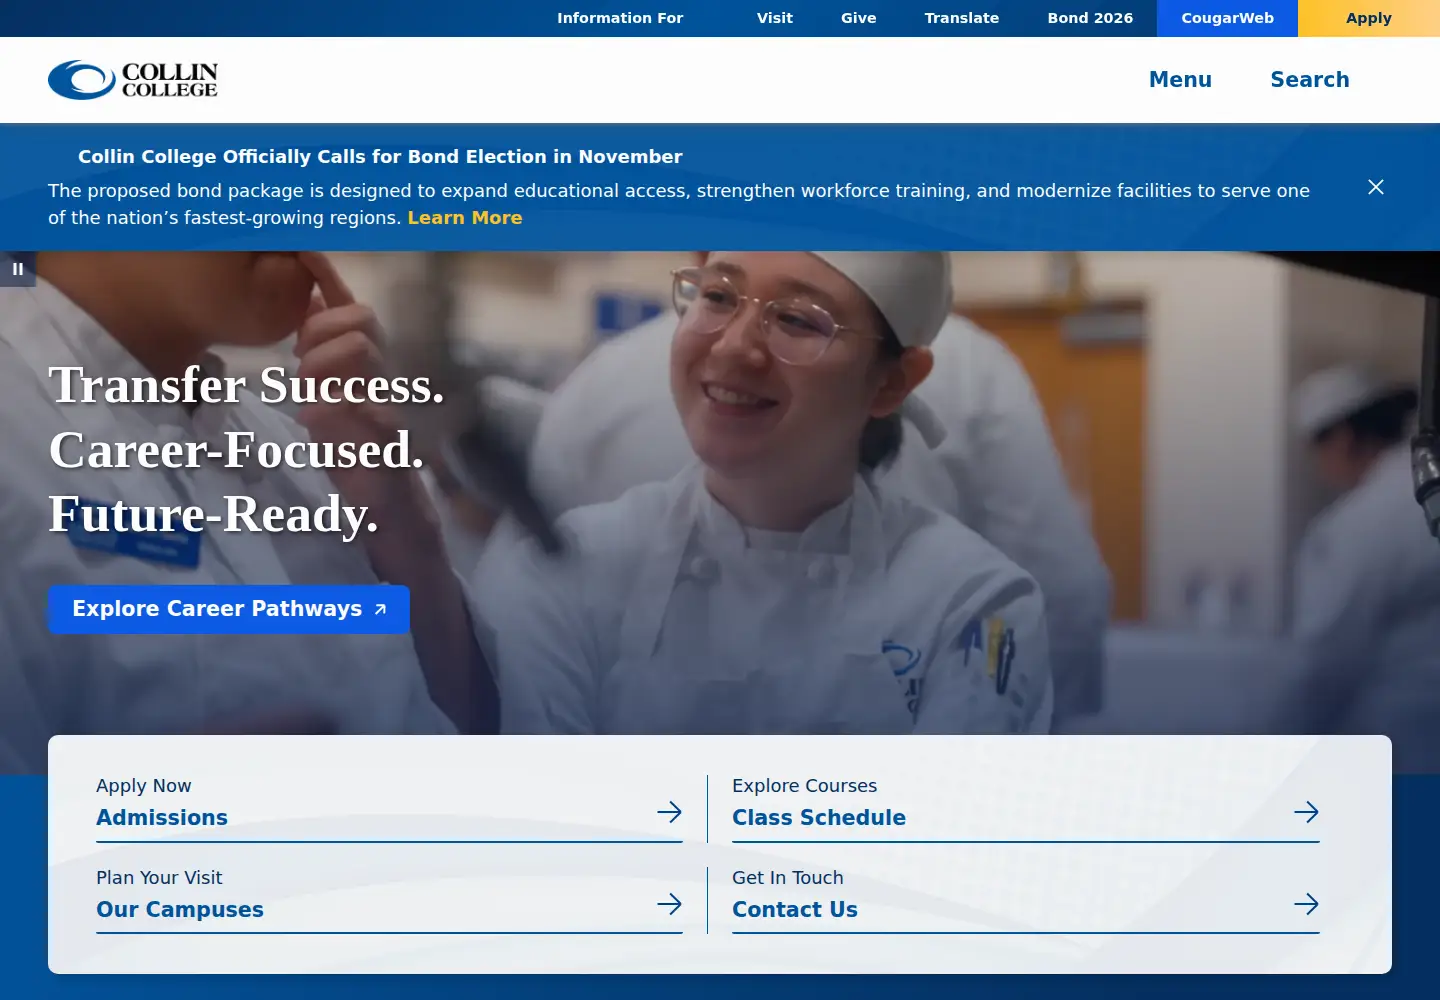Go to CougarWeb portal
The height and width of the screenshot is (1000, 1440).
[x=1227, y=18]
